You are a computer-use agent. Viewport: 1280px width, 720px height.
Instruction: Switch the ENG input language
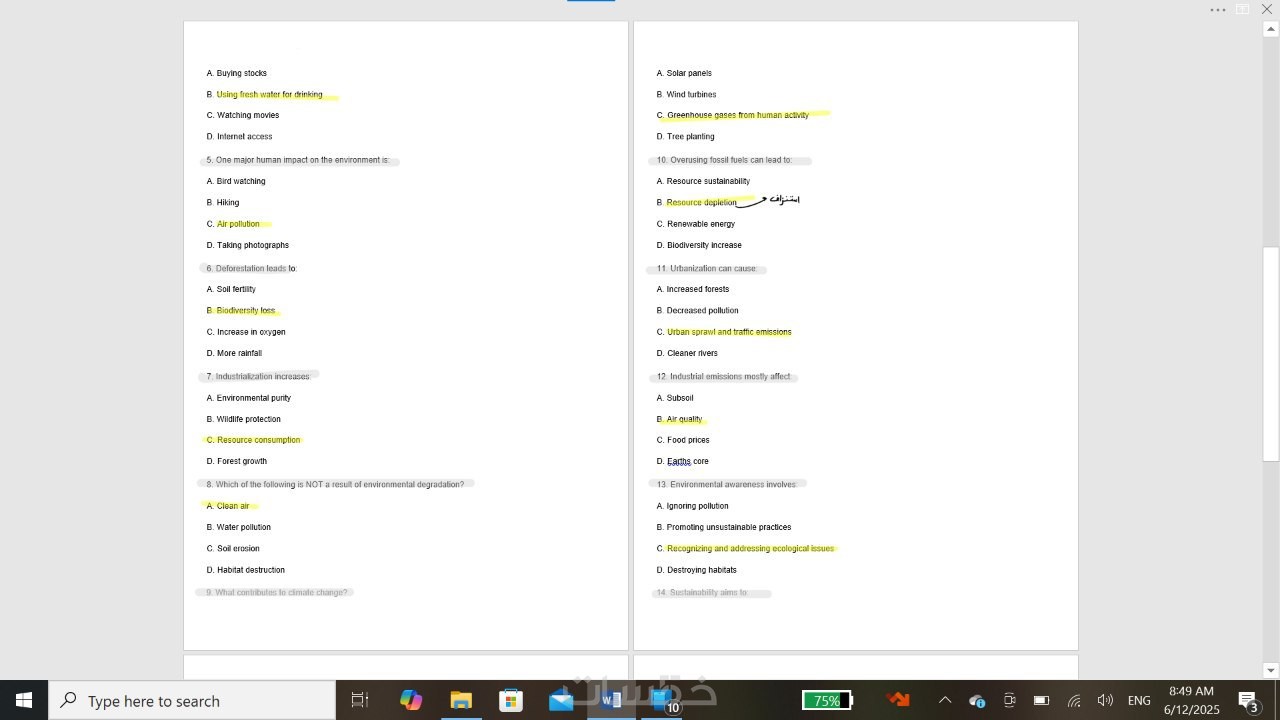(x=1139, y=700)
